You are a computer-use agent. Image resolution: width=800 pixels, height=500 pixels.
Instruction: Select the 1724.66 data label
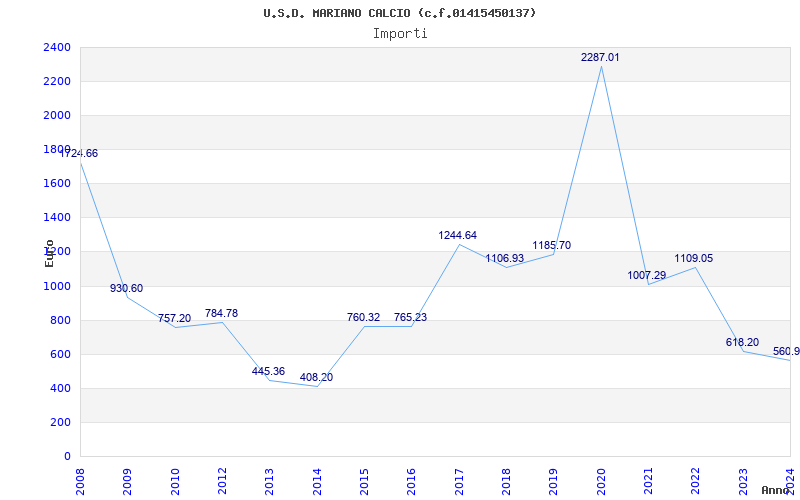pos(79,153)
